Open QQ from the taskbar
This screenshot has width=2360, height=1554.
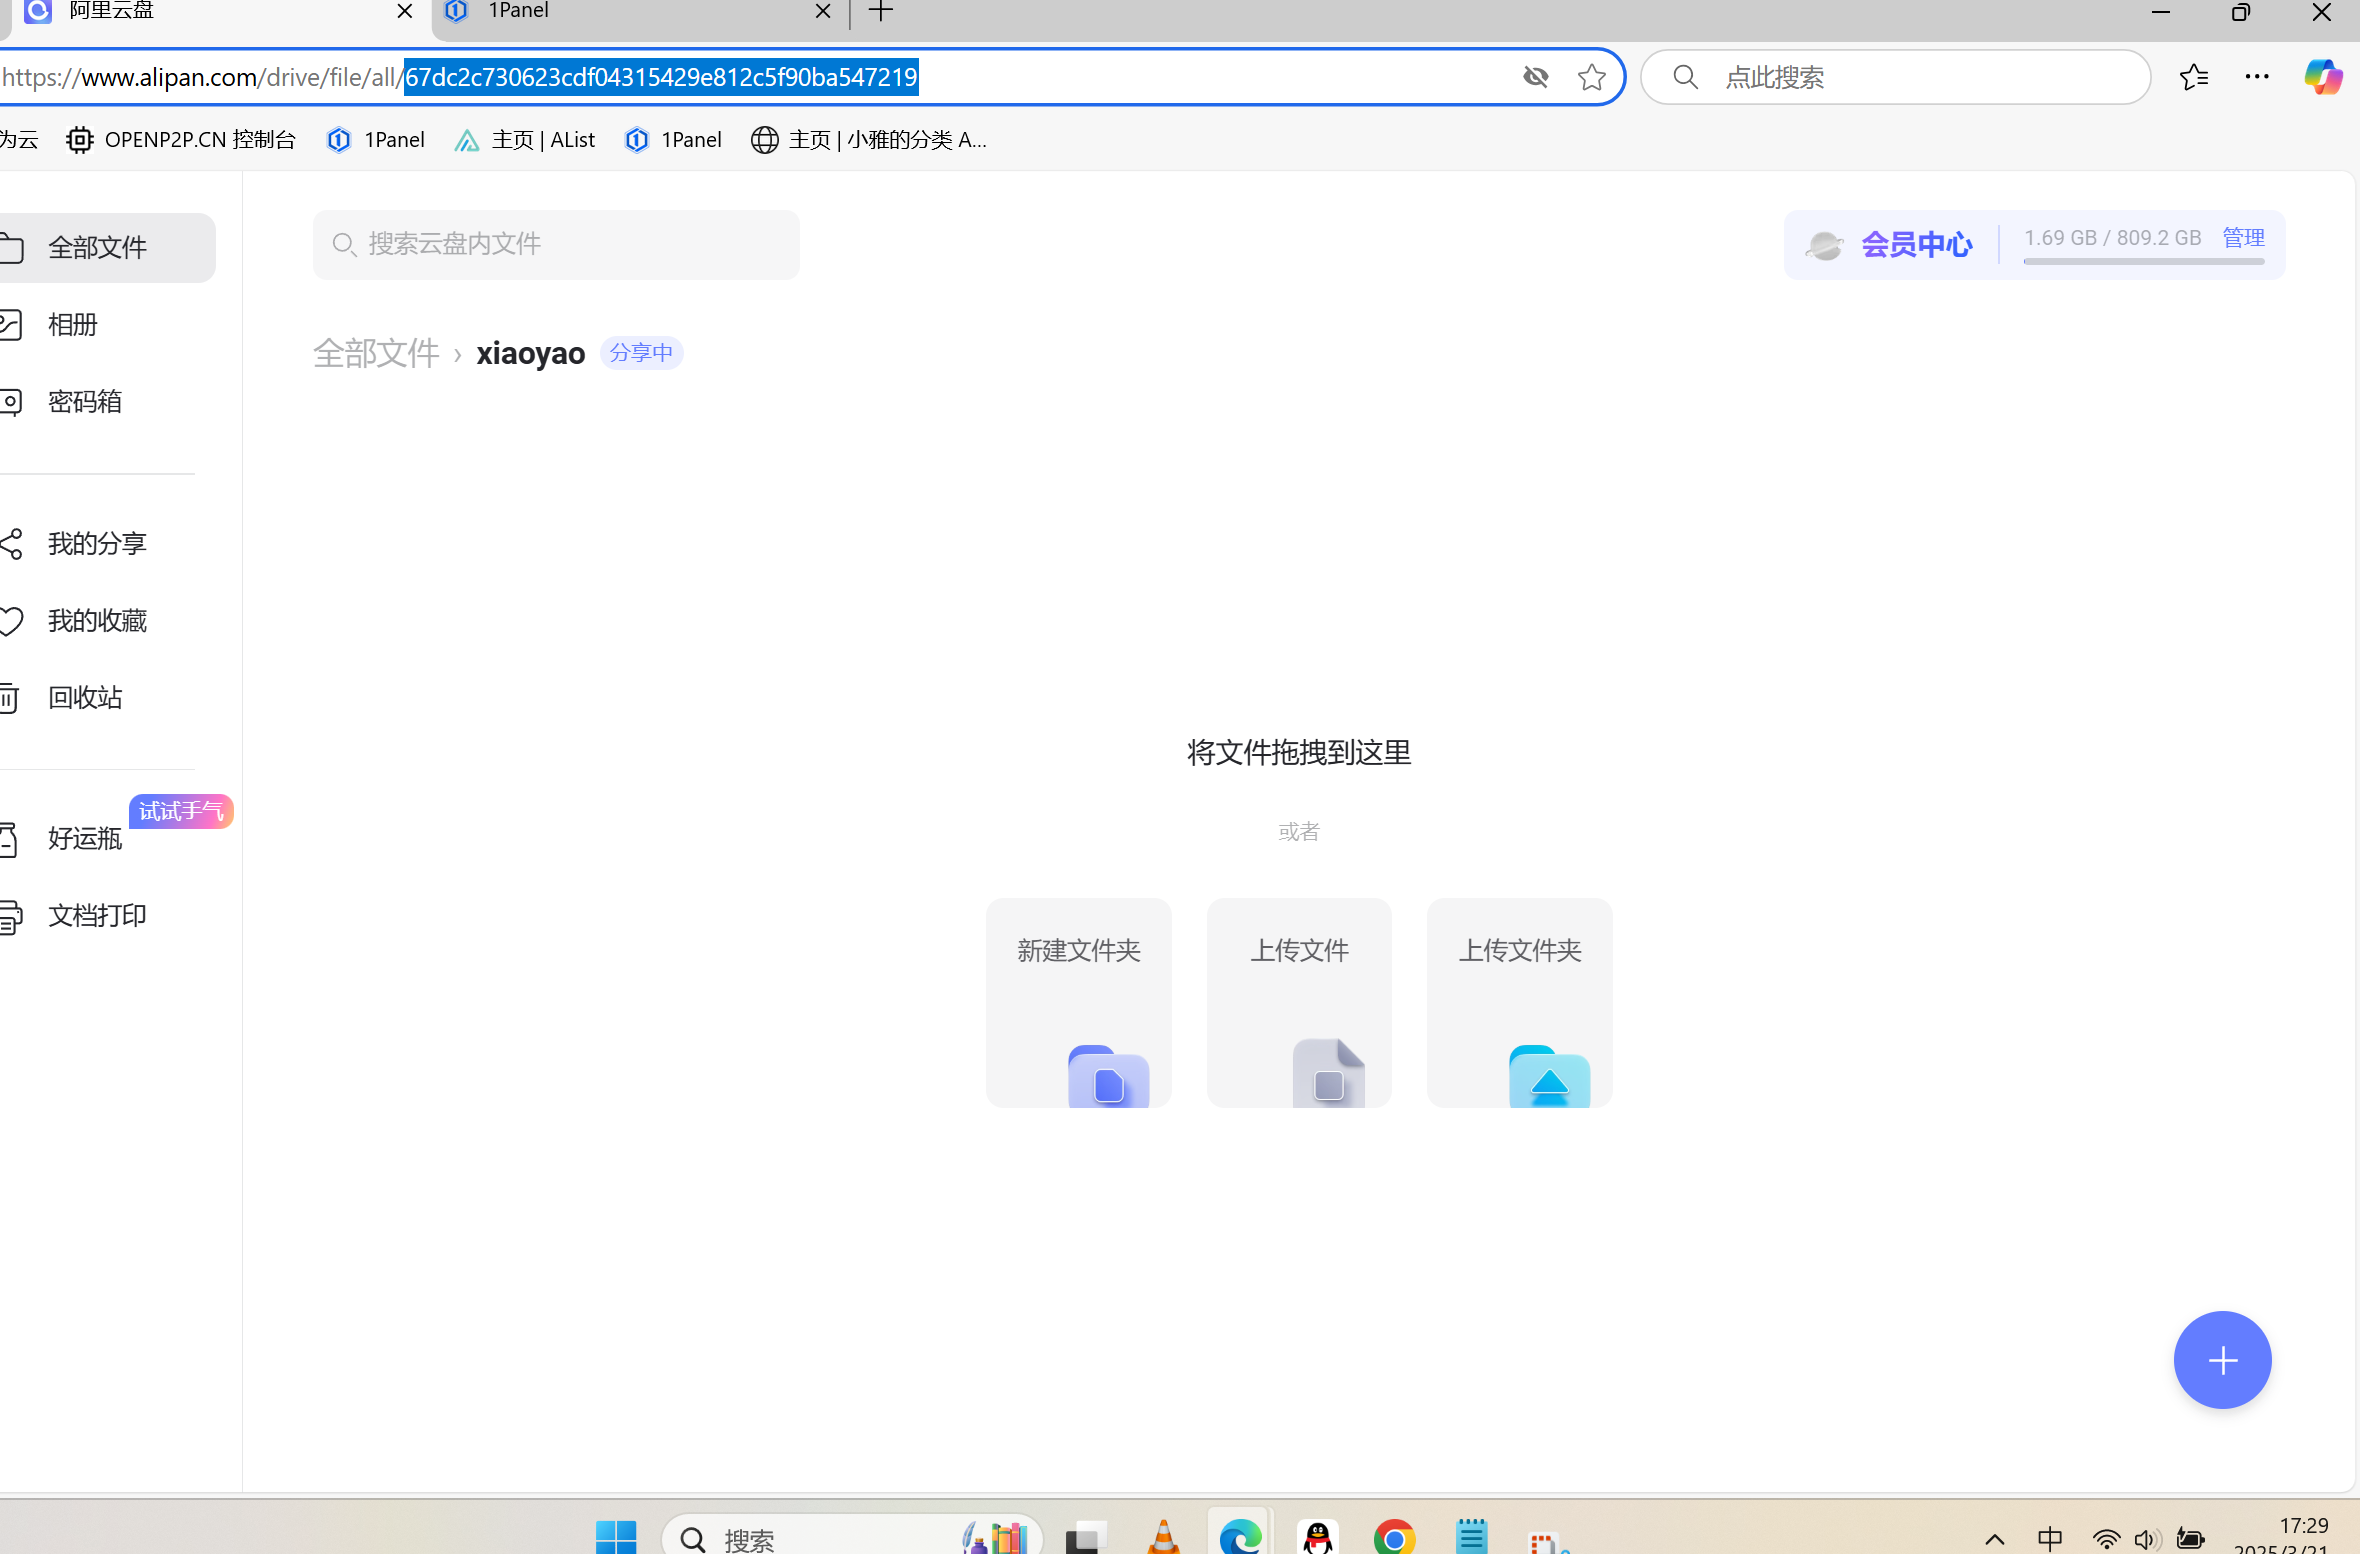pos(1318,1538)
